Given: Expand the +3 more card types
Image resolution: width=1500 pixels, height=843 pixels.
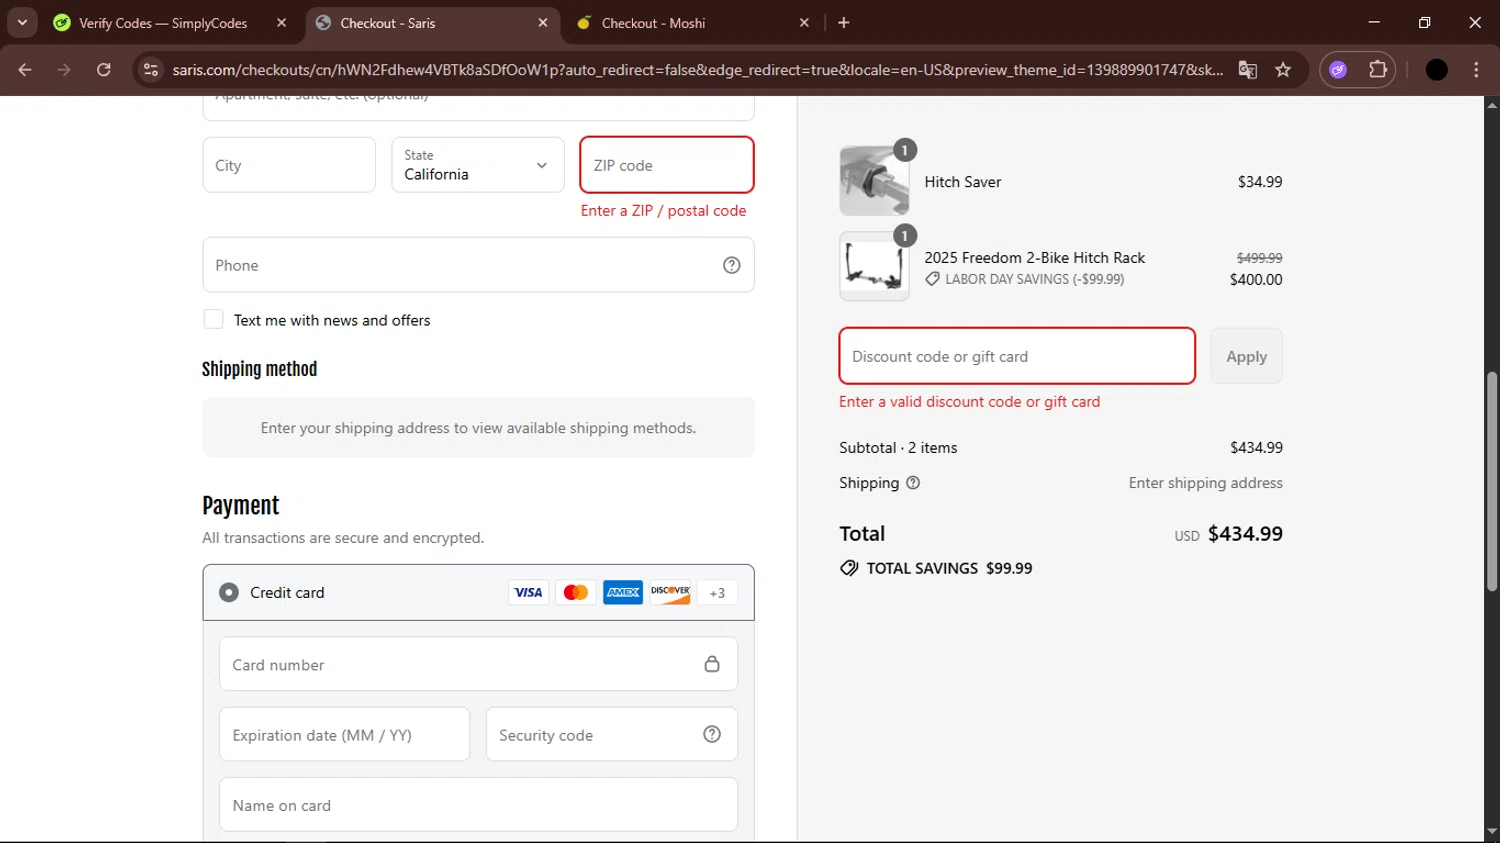Looking at the screenshot, I should [x=717, y=593].
